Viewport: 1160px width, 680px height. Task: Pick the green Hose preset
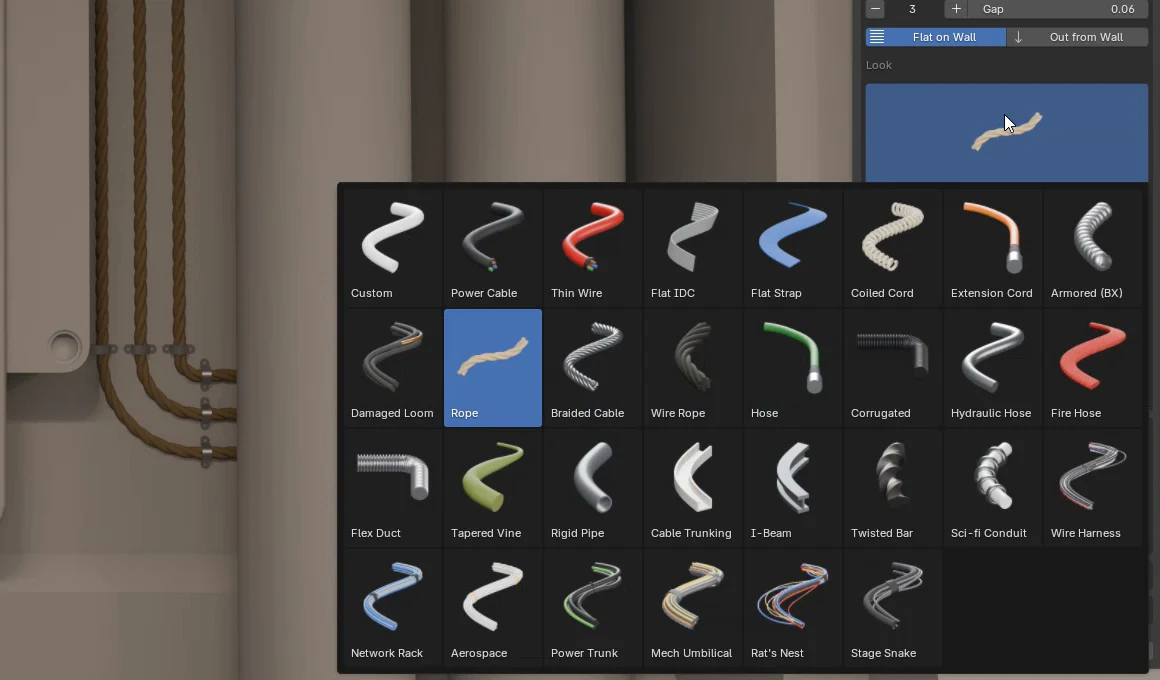(x=792, y=368)
